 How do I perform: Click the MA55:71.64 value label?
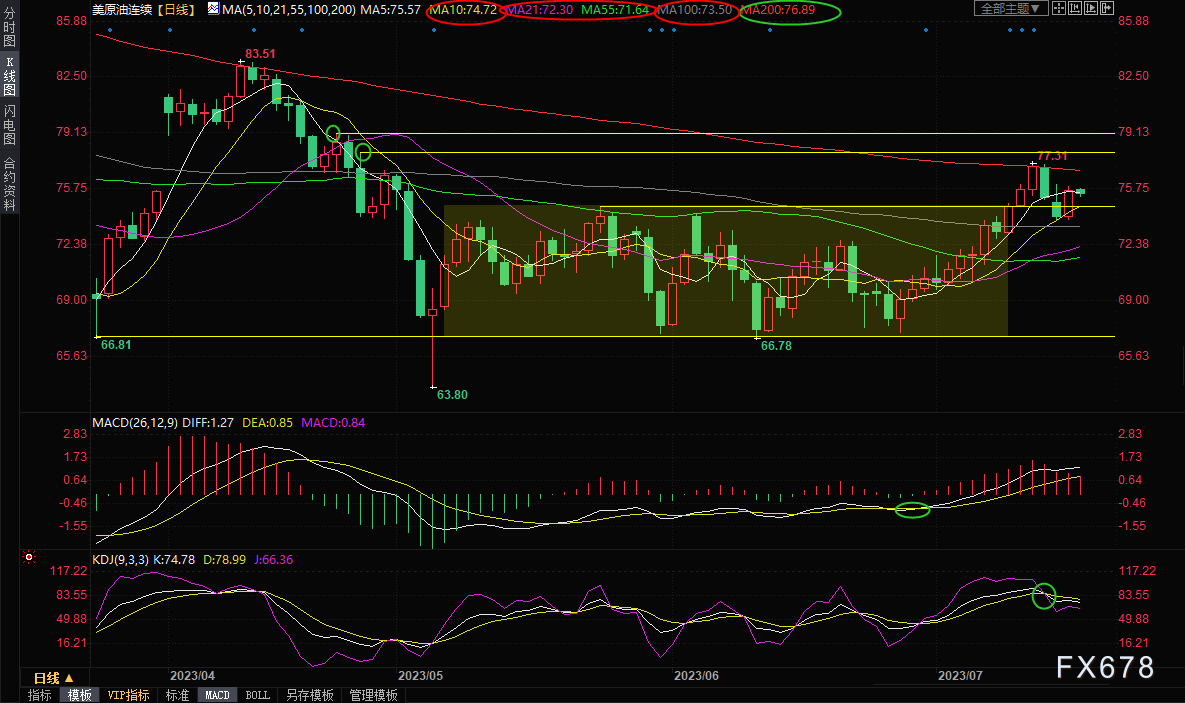pos(615,10)
